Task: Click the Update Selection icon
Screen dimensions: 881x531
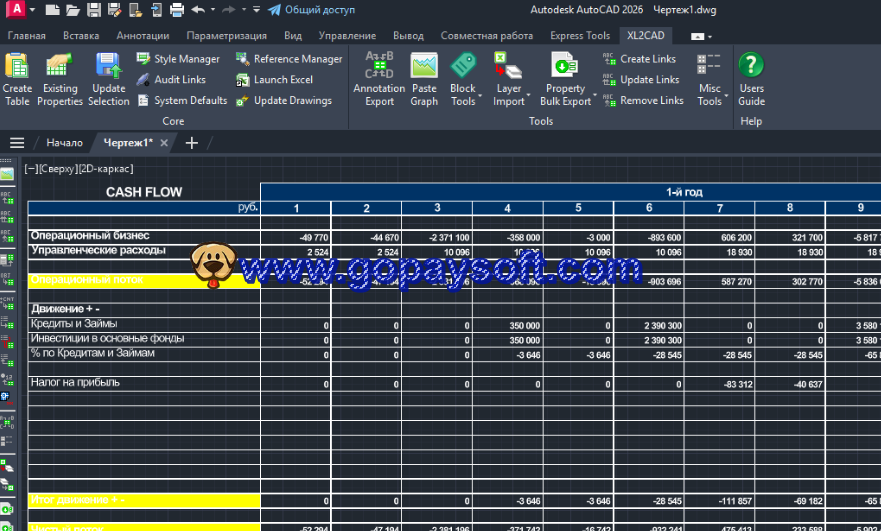Action: (108, 78)
